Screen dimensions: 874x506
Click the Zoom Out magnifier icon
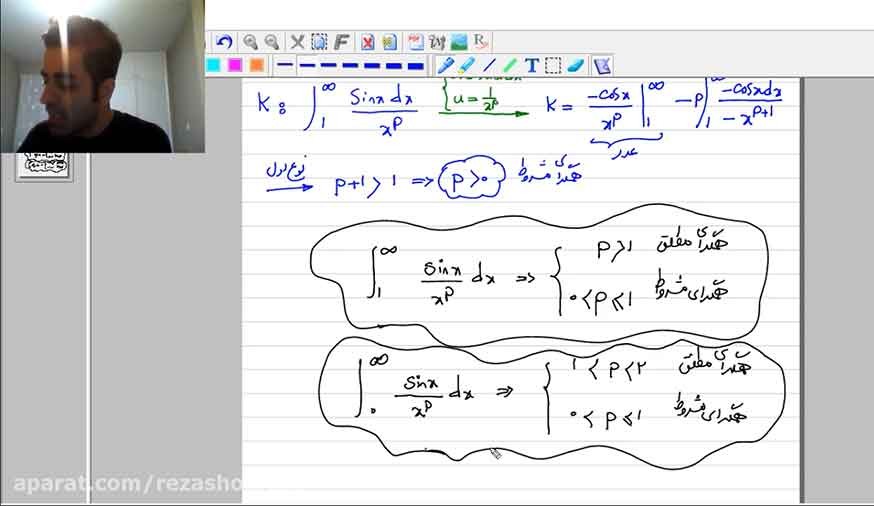tap(271, 42)
